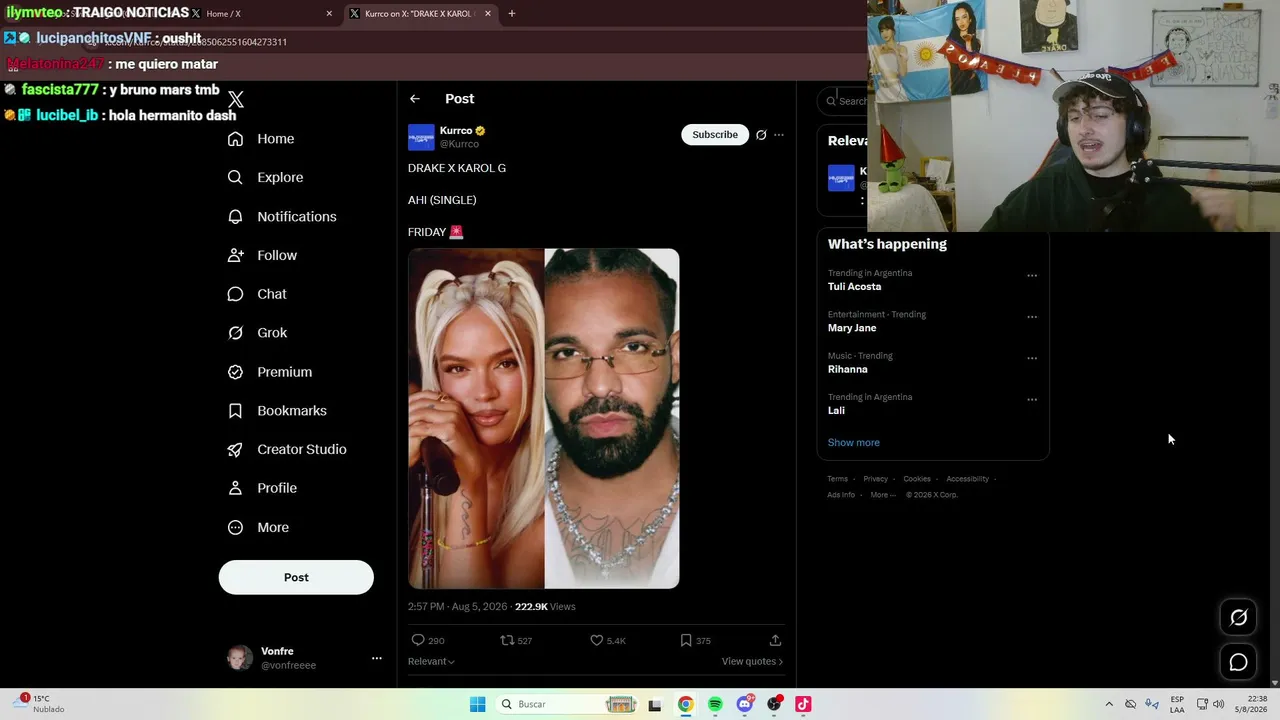Click the 222.9K Views count

545,607
